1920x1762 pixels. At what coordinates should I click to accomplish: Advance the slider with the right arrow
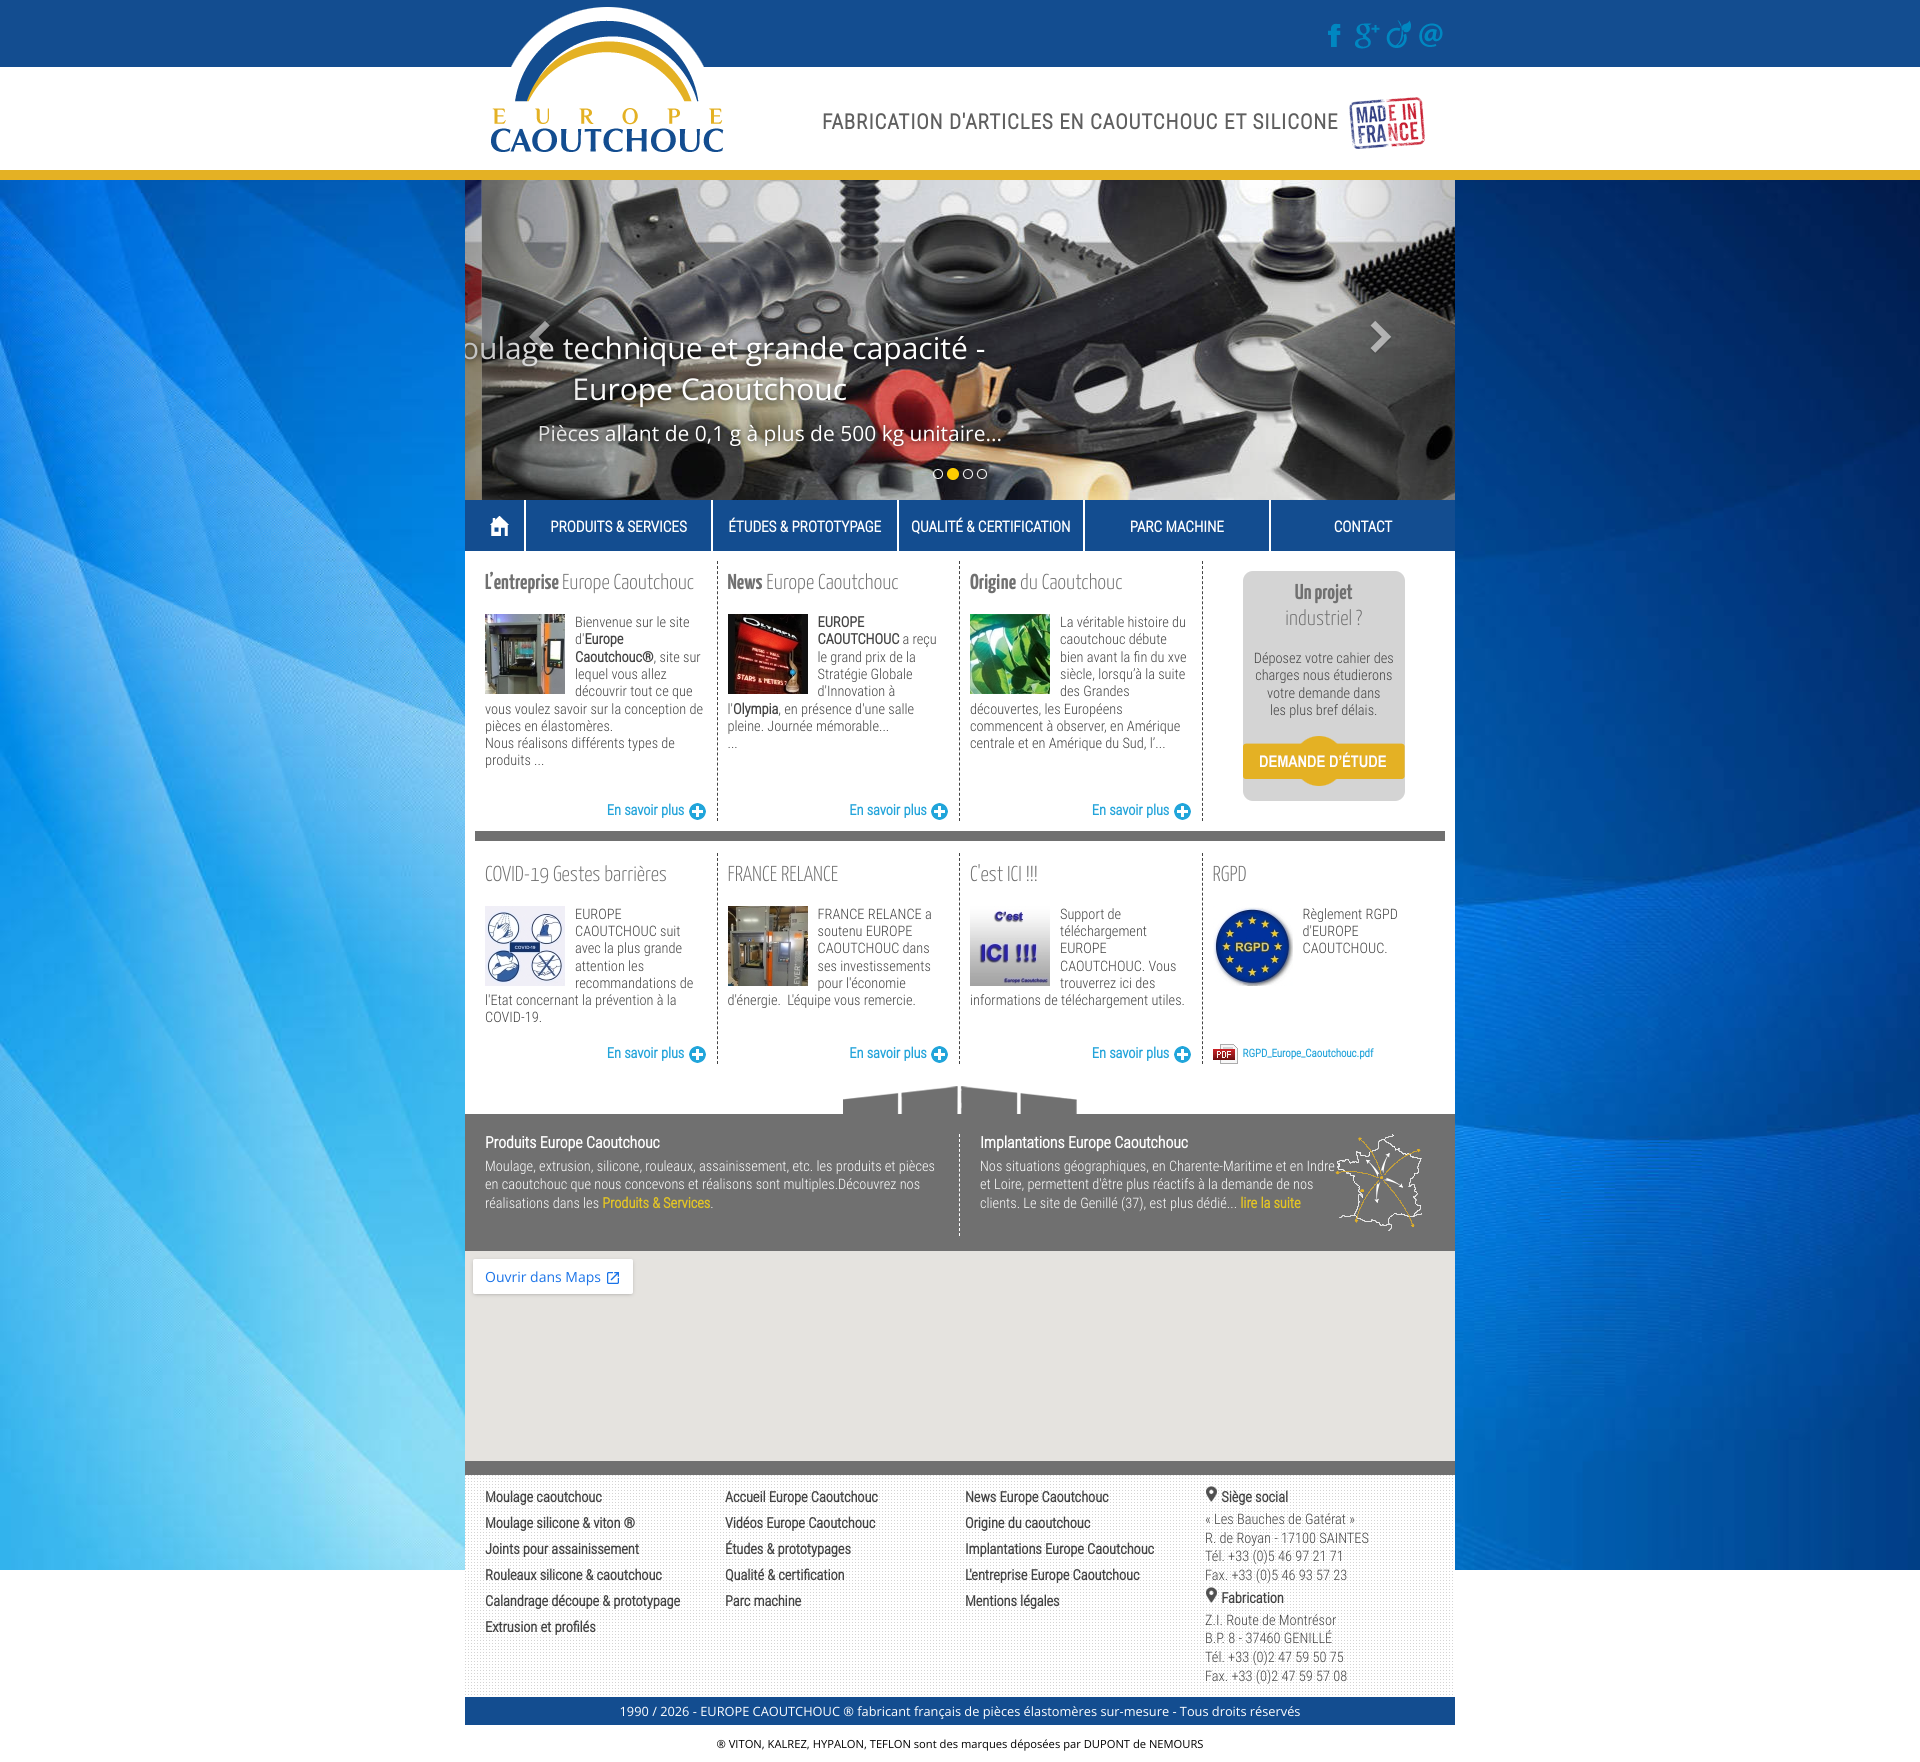coord(1380,337)
